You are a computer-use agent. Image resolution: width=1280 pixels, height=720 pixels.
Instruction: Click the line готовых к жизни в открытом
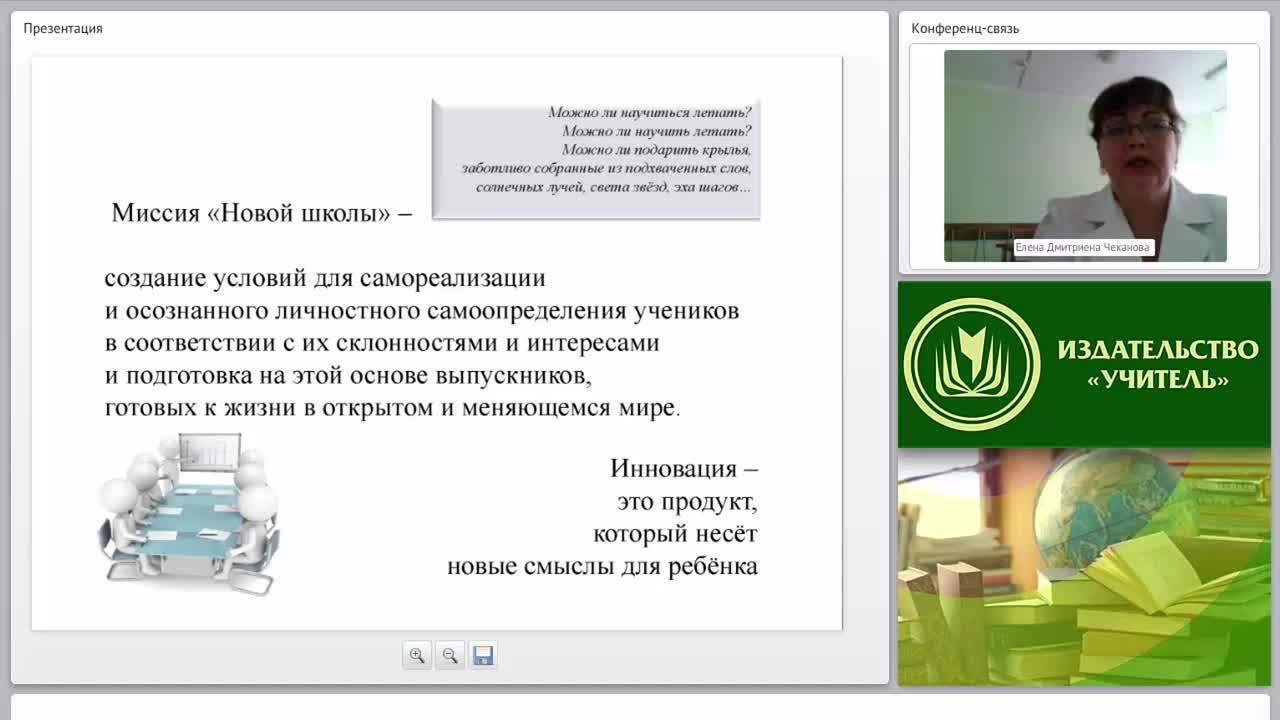[392, 408]
